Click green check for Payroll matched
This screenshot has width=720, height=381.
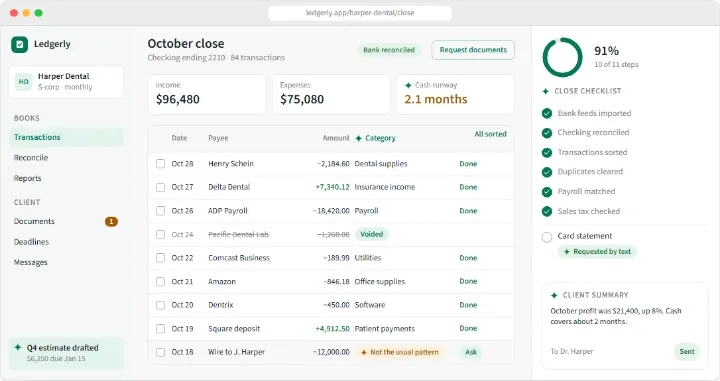[x=547, y=192]
